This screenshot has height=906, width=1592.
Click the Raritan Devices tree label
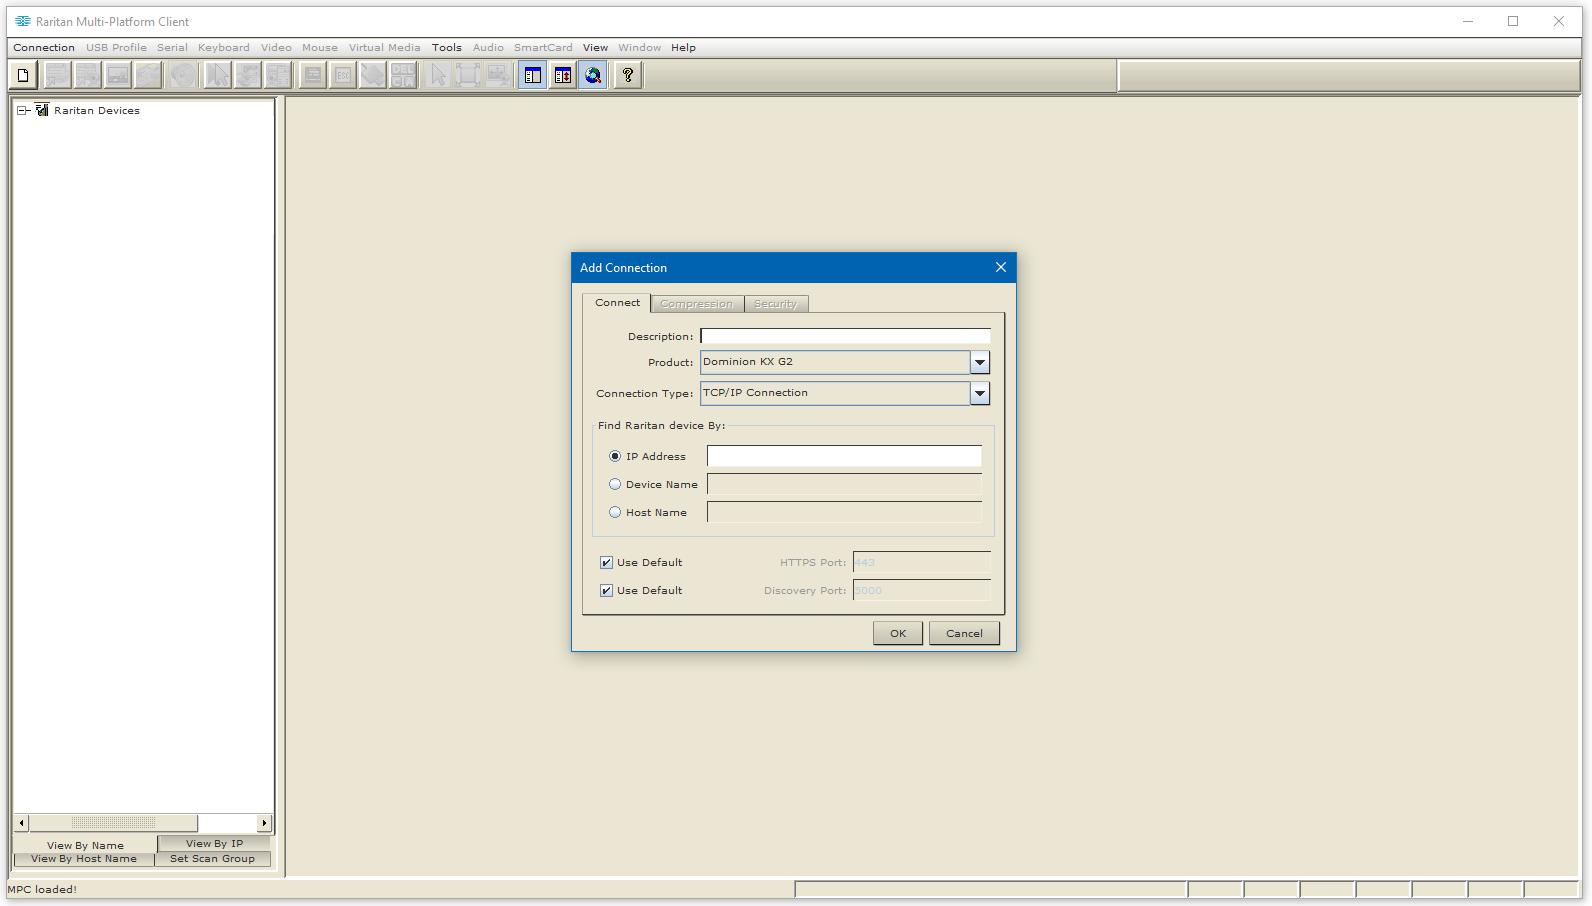pos(97,111)
